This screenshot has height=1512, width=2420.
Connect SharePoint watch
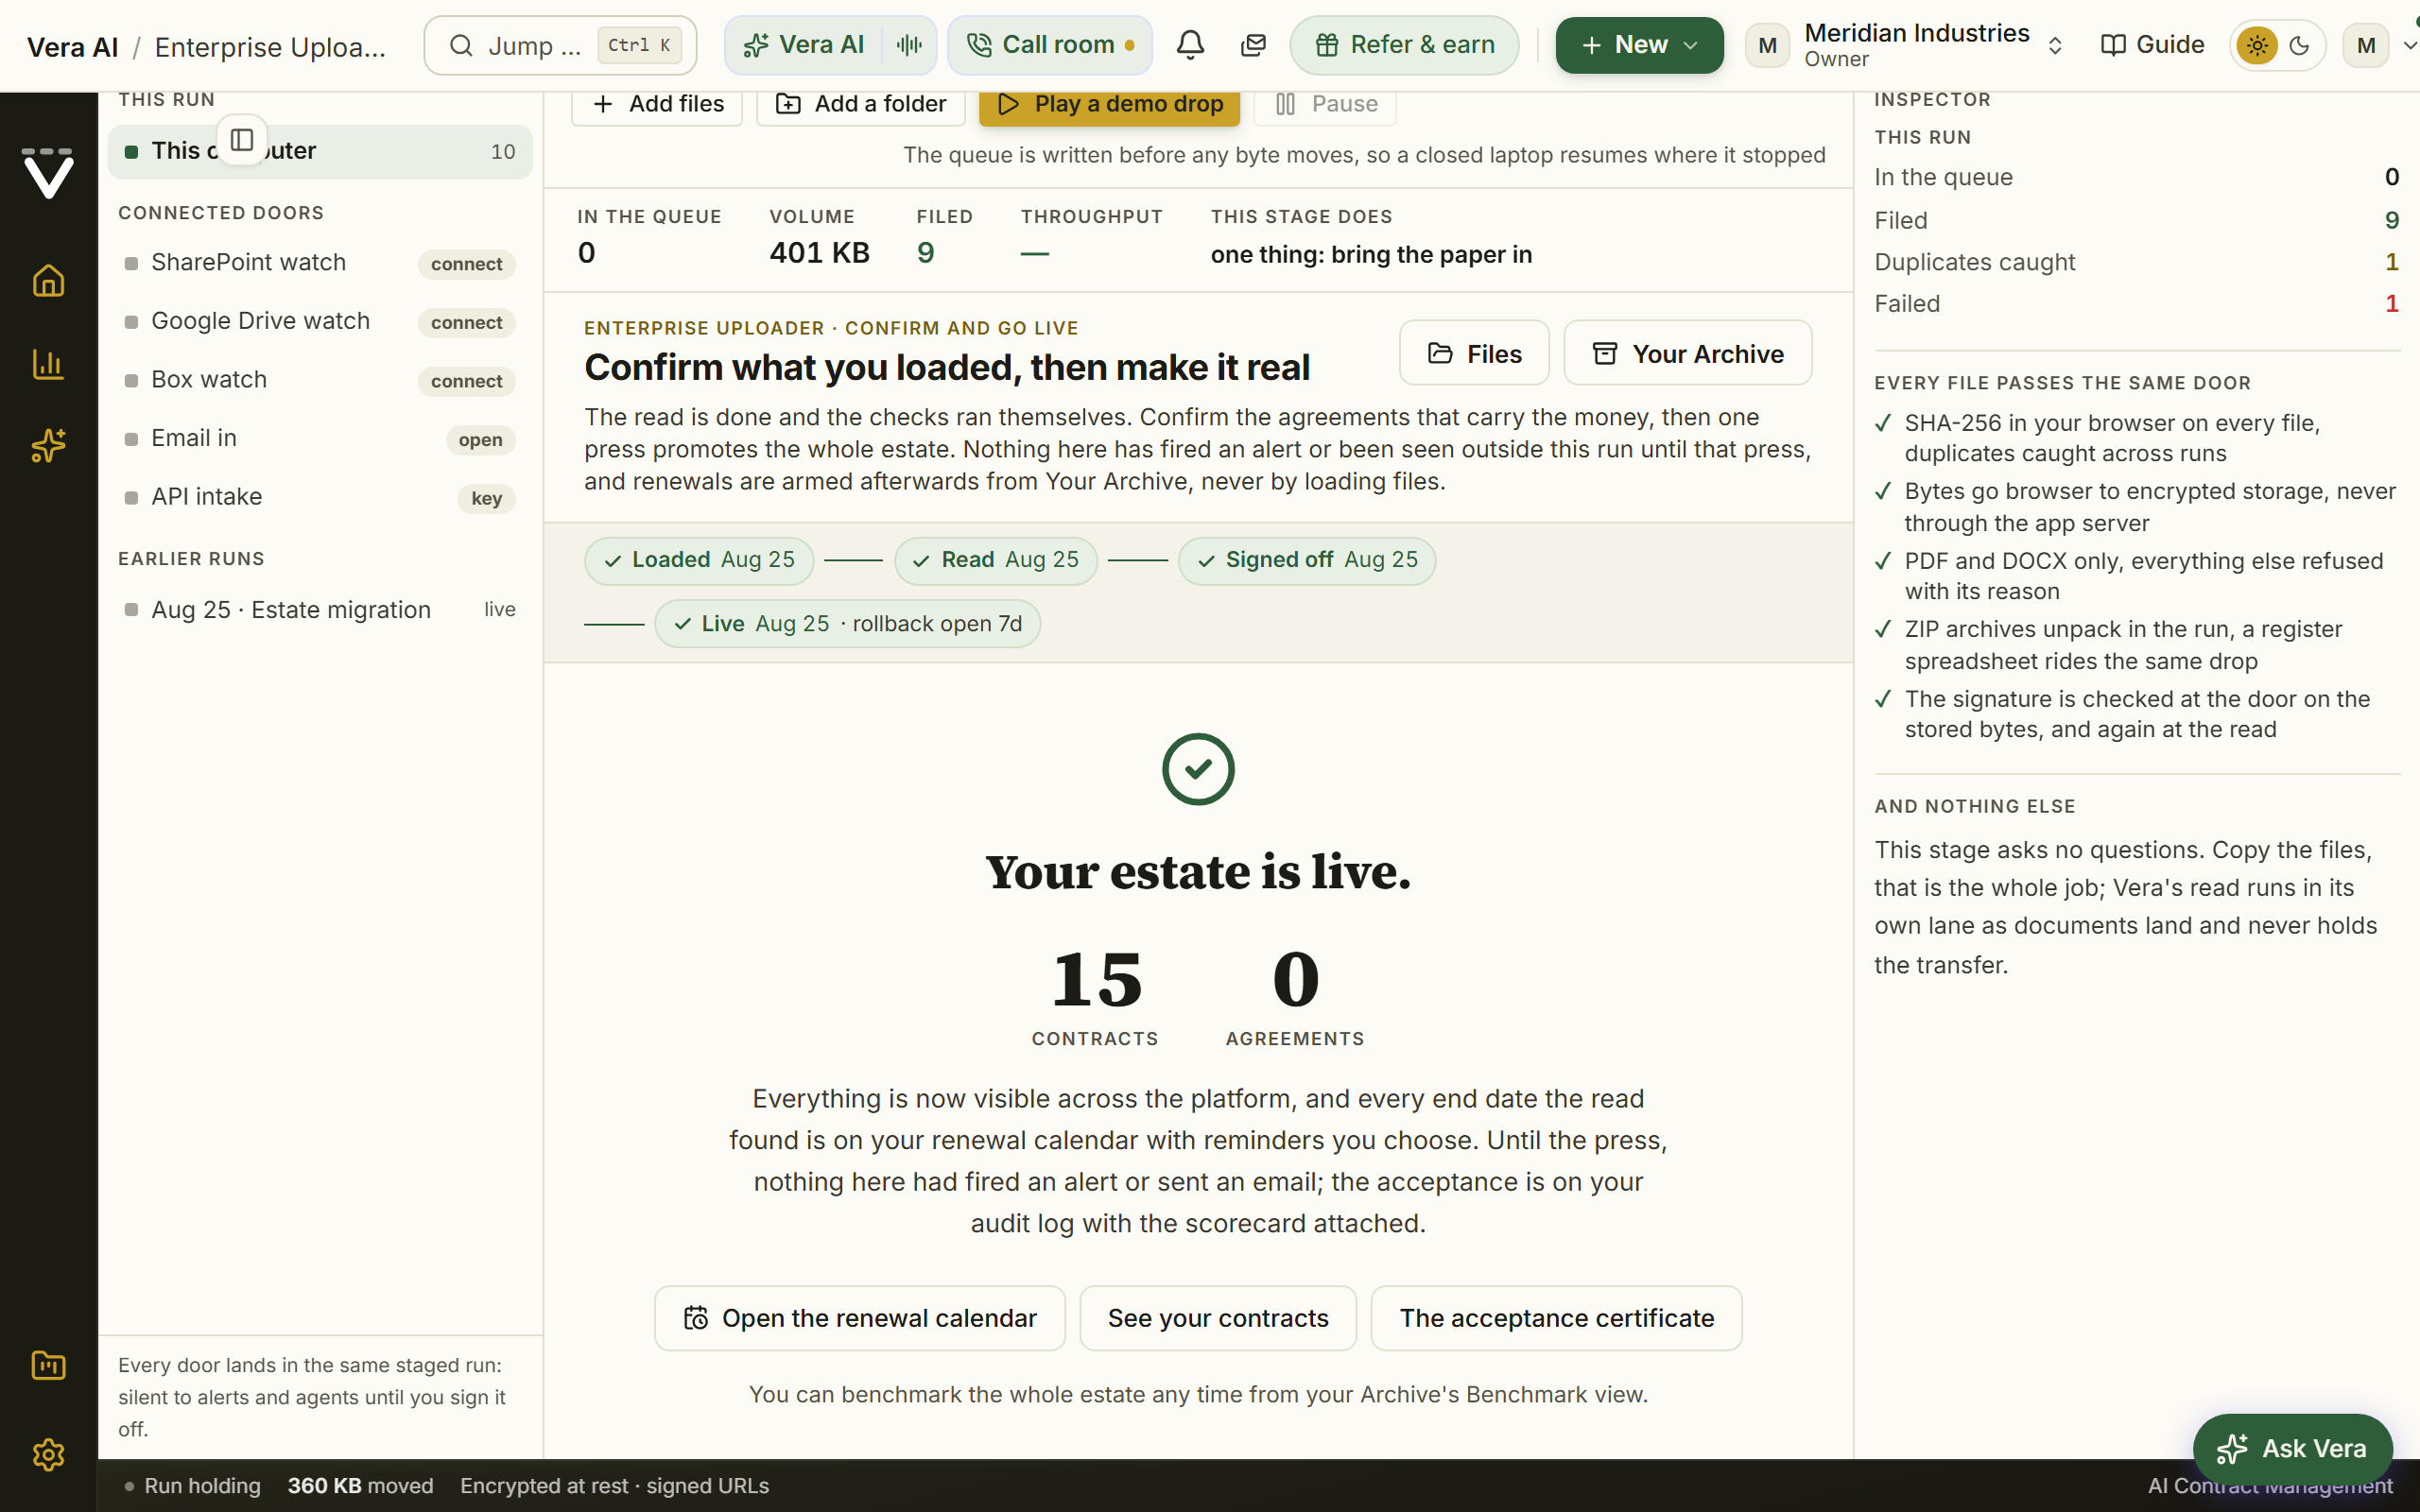click(x=466, y=264)
